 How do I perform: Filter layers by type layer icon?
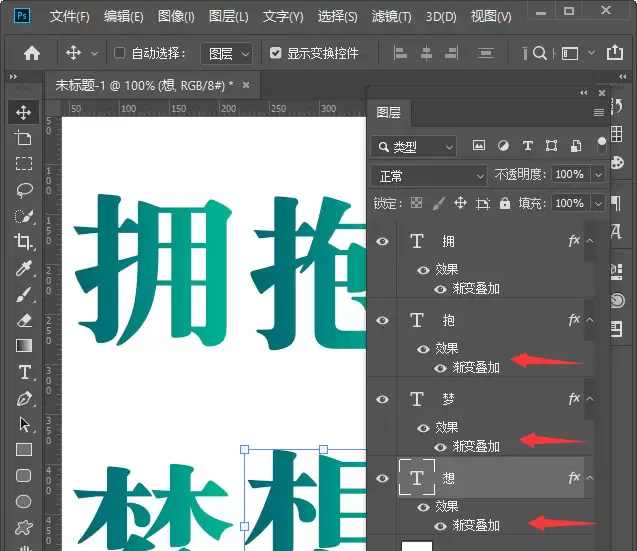[527, 146]
